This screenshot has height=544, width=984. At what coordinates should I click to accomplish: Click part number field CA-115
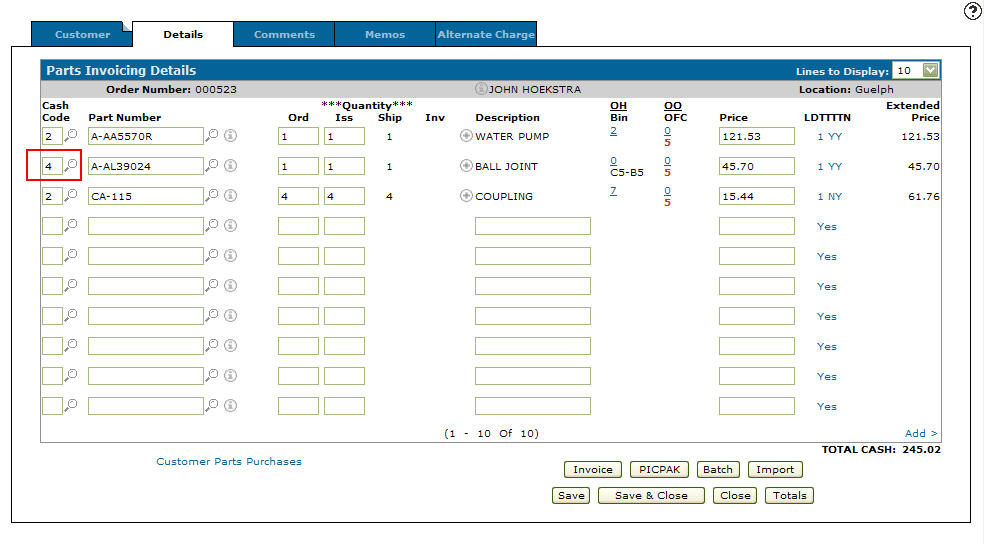146,196
